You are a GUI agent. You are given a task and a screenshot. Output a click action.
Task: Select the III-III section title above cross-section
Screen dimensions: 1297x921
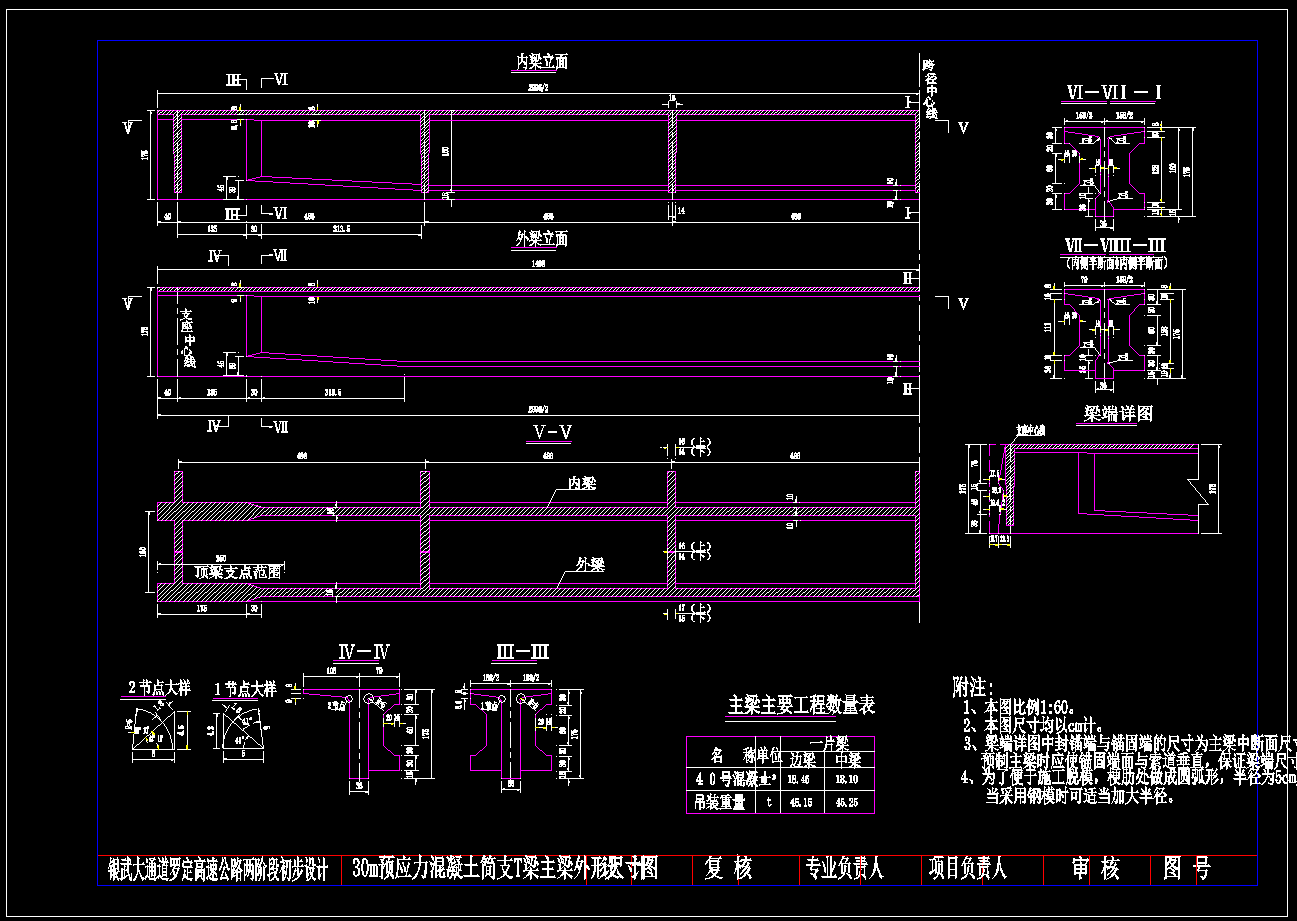click(522, 652)
